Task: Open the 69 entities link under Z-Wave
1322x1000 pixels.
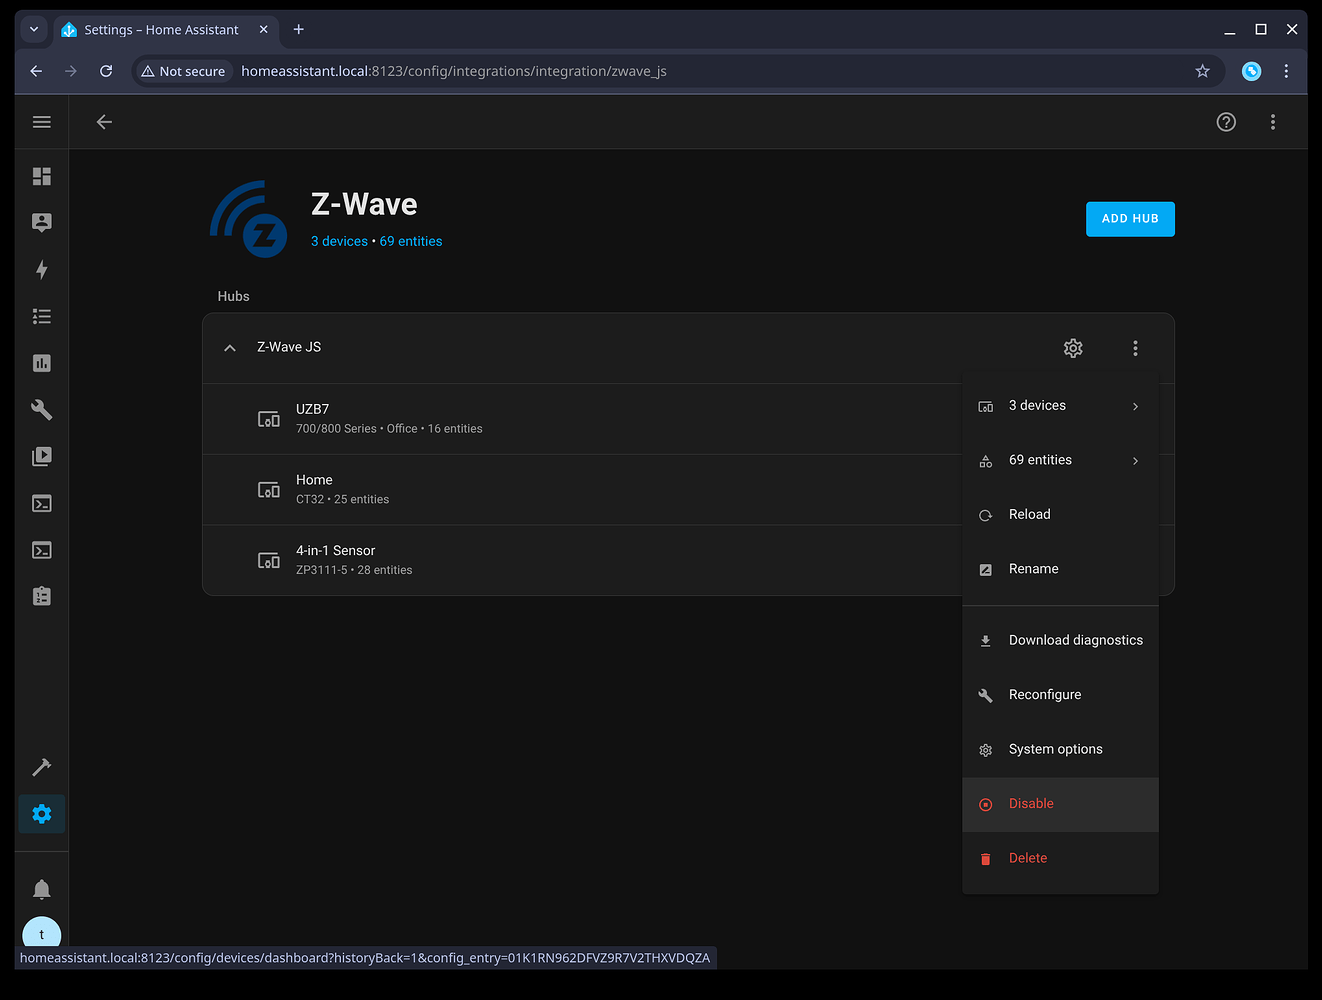Action: [410, 241]
